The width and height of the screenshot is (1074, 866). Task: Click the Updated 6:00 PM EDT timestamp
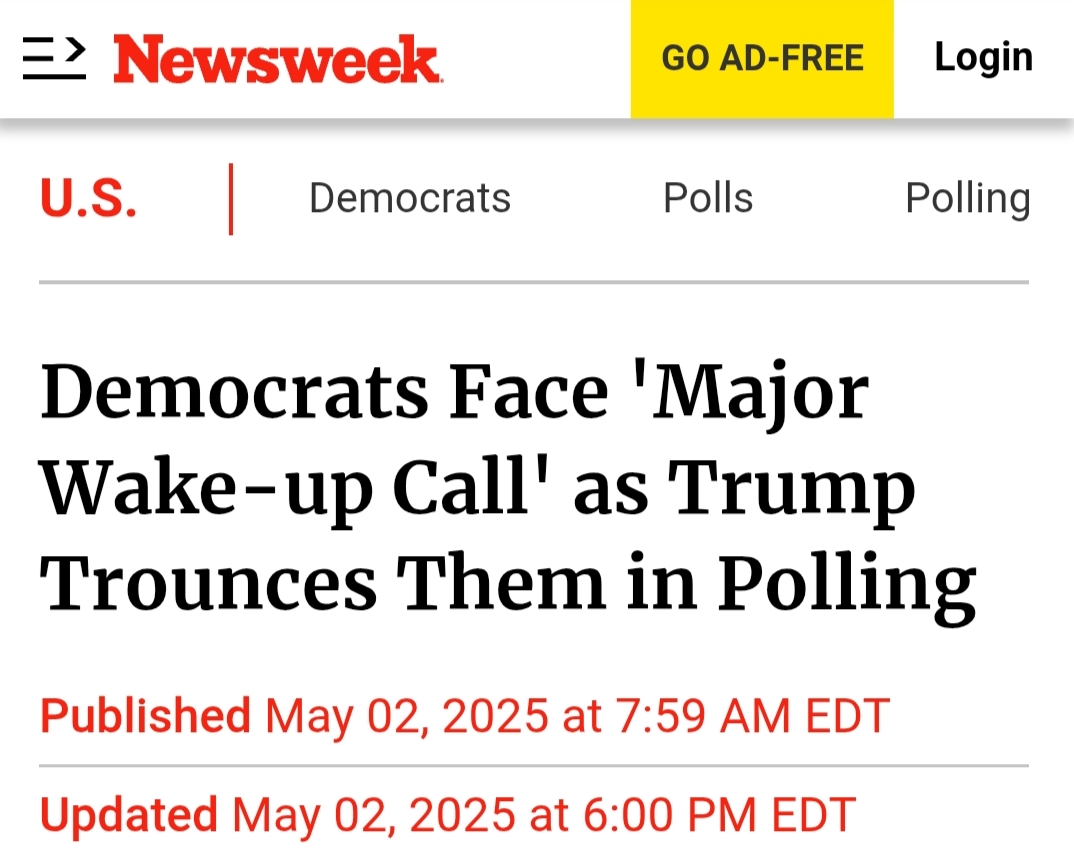point(447,815)
